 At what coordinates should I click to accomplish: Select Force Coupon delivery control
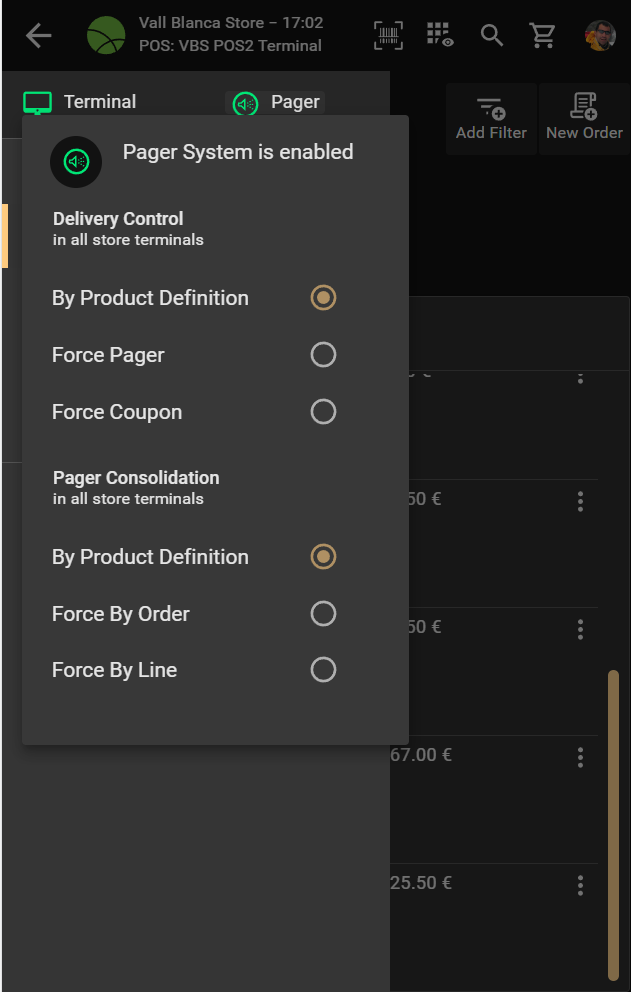point(323,412)
